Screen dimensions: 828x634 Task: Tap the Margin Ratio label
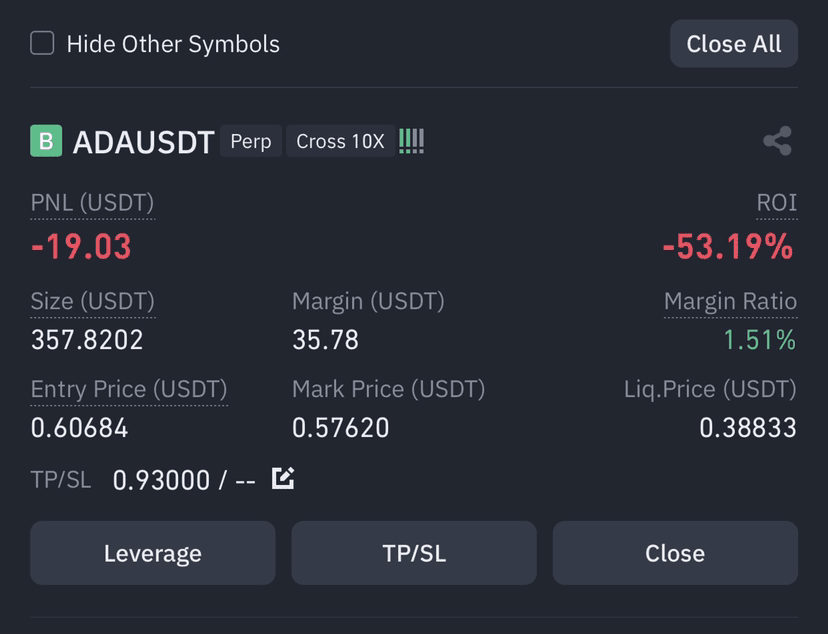coord(730,301)
